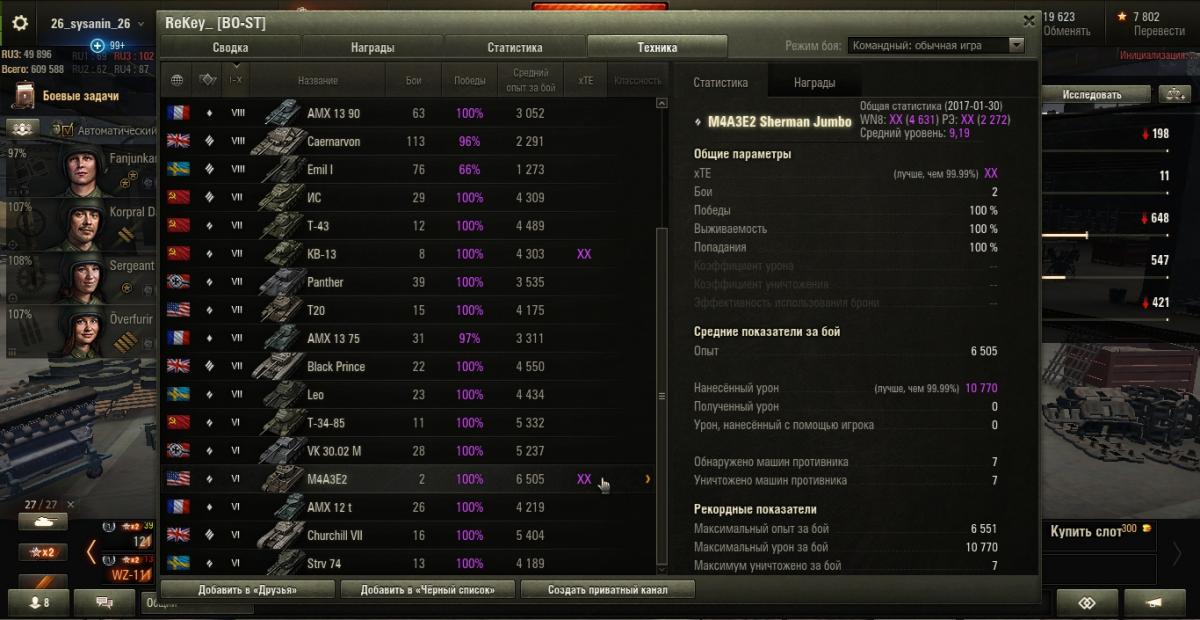Sort vehicles by type icon column
Viewport: 1200px width, 620px height.
click(x=208, y=80)
